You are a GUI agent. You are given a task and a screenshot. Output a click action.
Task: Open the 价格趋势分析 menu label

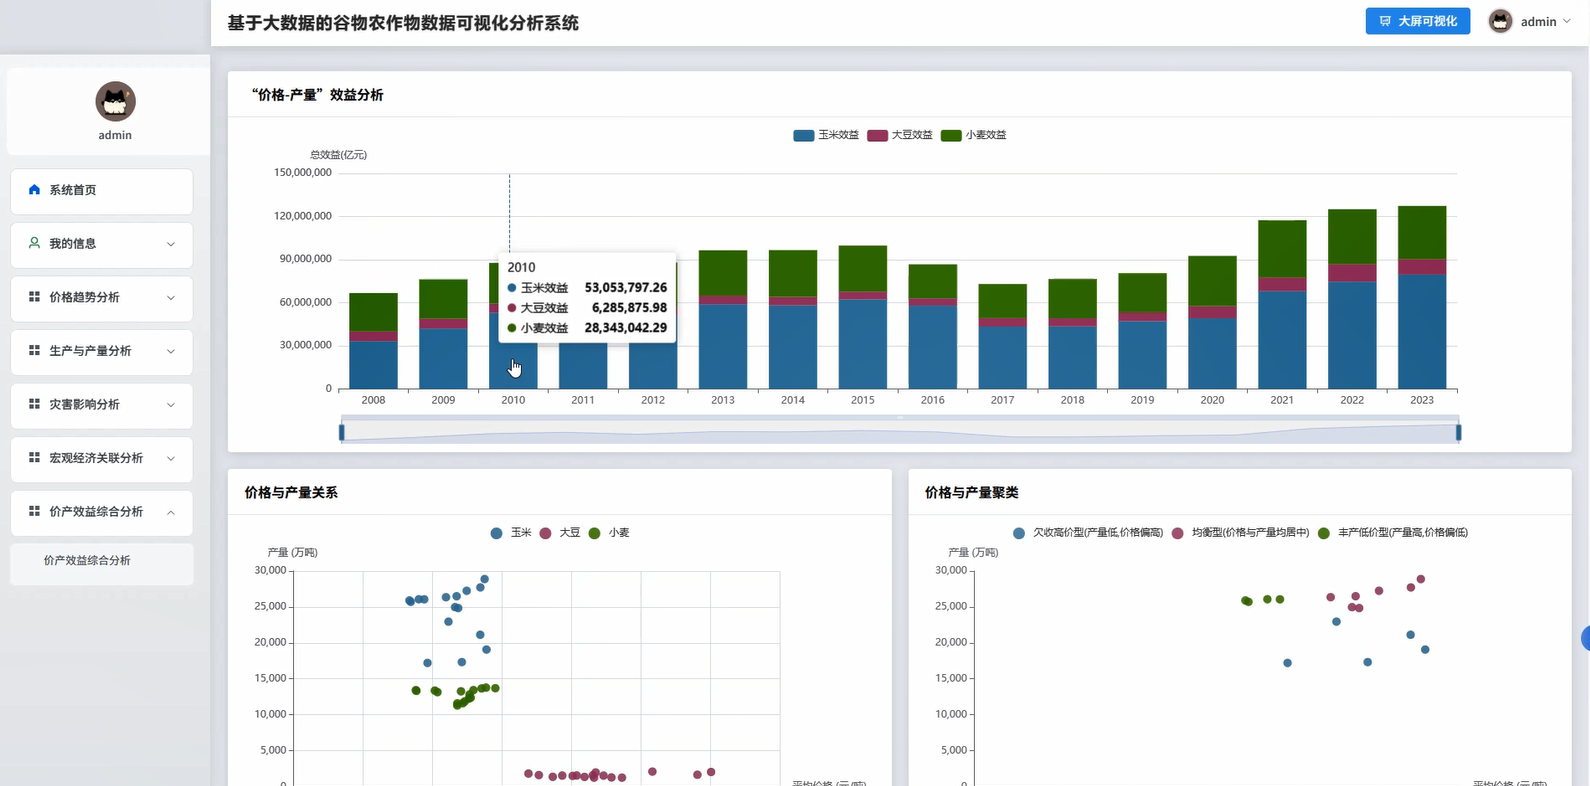pos(84,297)
